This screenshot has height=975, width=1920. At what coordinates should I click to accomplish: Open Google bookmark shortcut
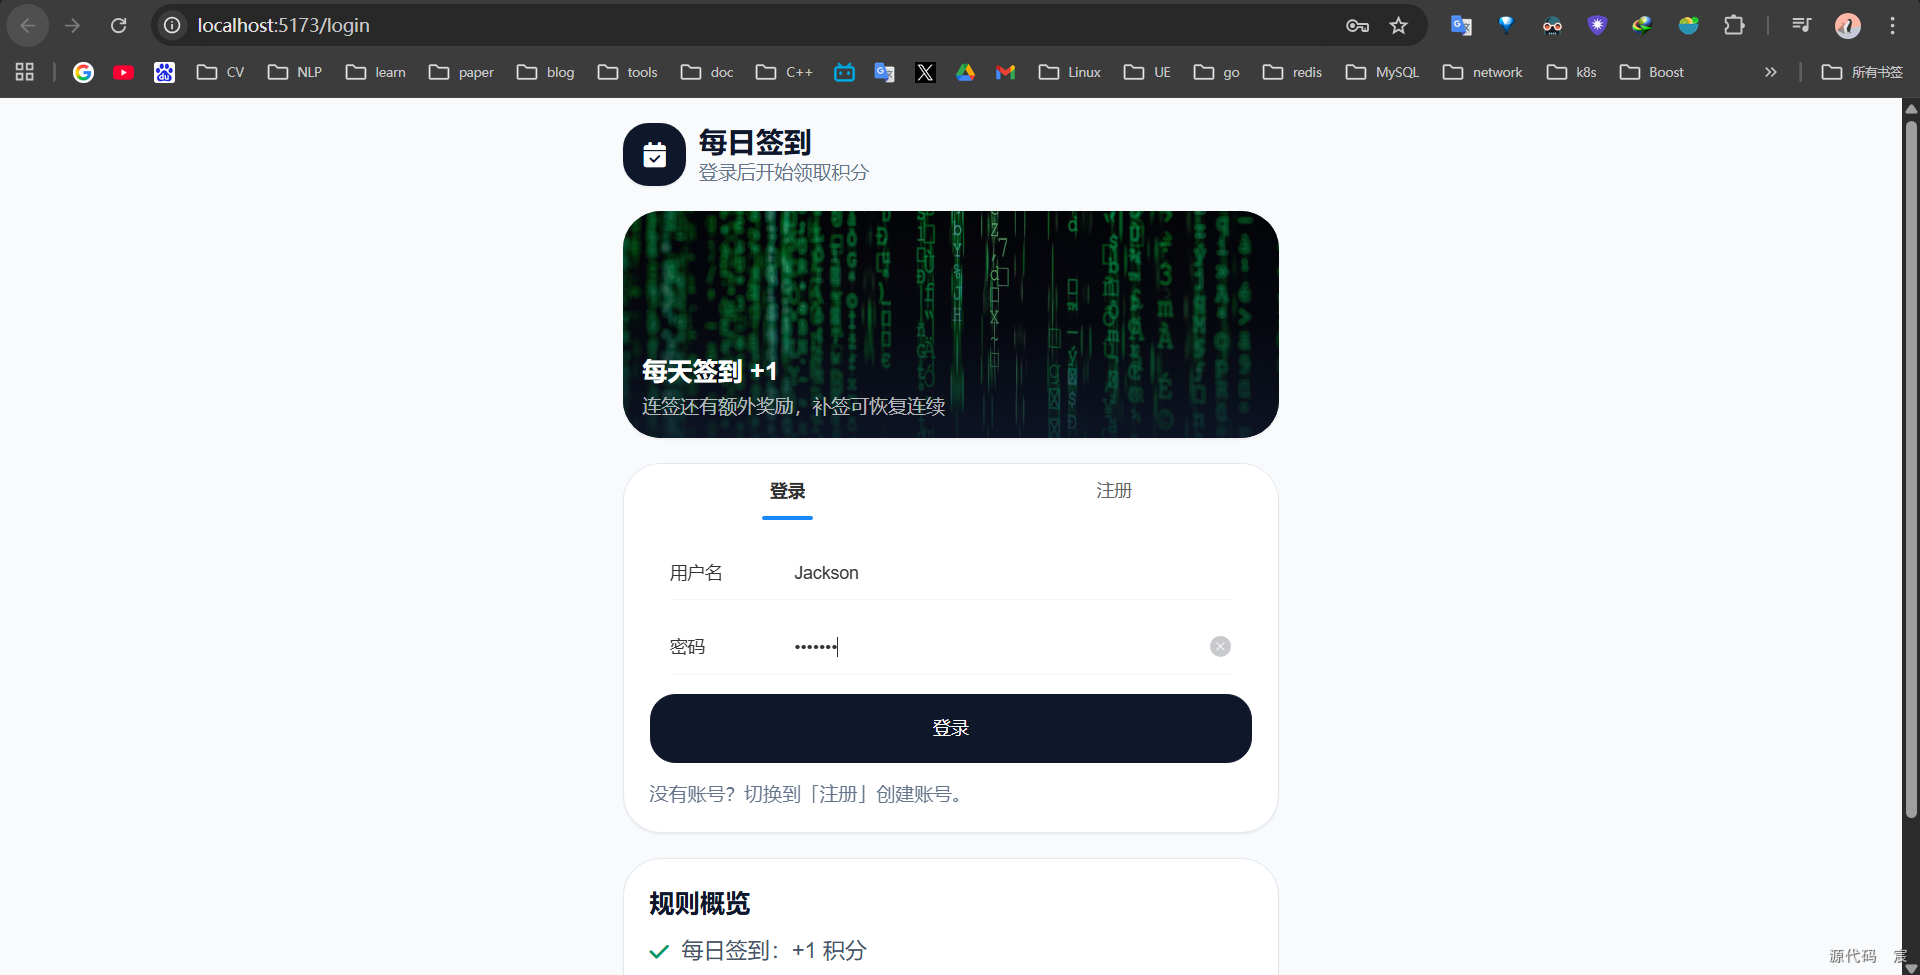[x=83, y=72]
